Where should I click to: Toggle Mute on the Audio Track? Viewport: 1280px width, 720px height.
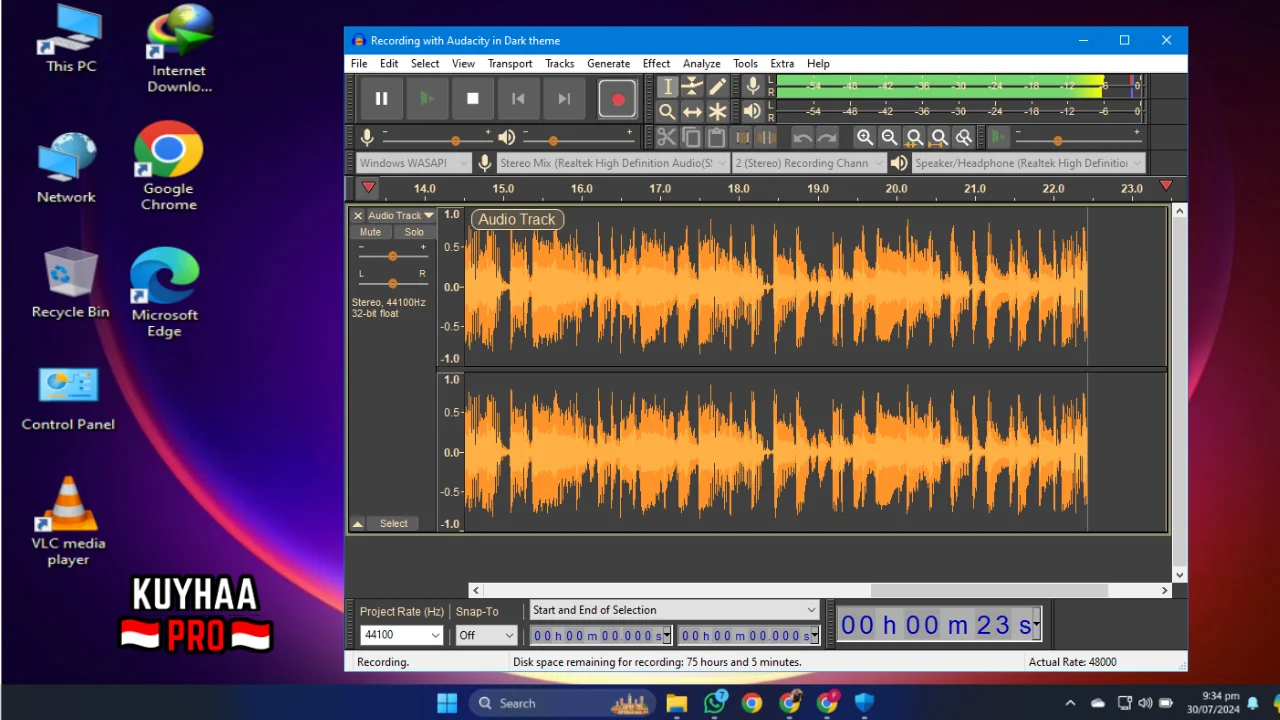pyautogui.click(x=371, y=232)
